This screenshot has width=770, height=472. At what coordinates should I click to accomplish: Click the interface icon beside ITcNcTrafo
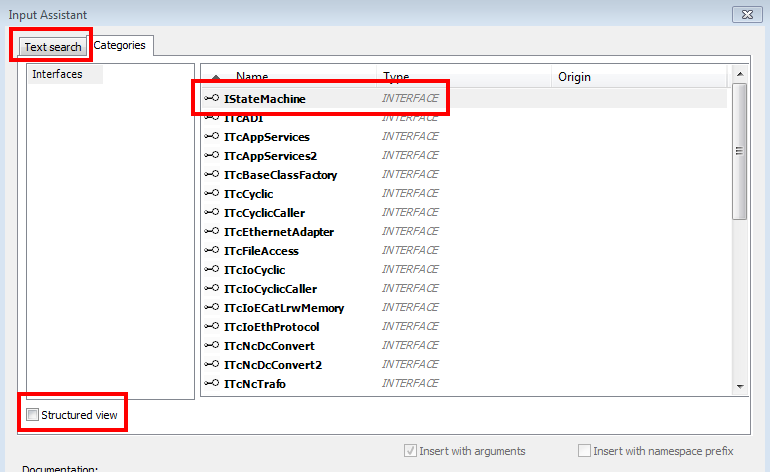[212, 384]
